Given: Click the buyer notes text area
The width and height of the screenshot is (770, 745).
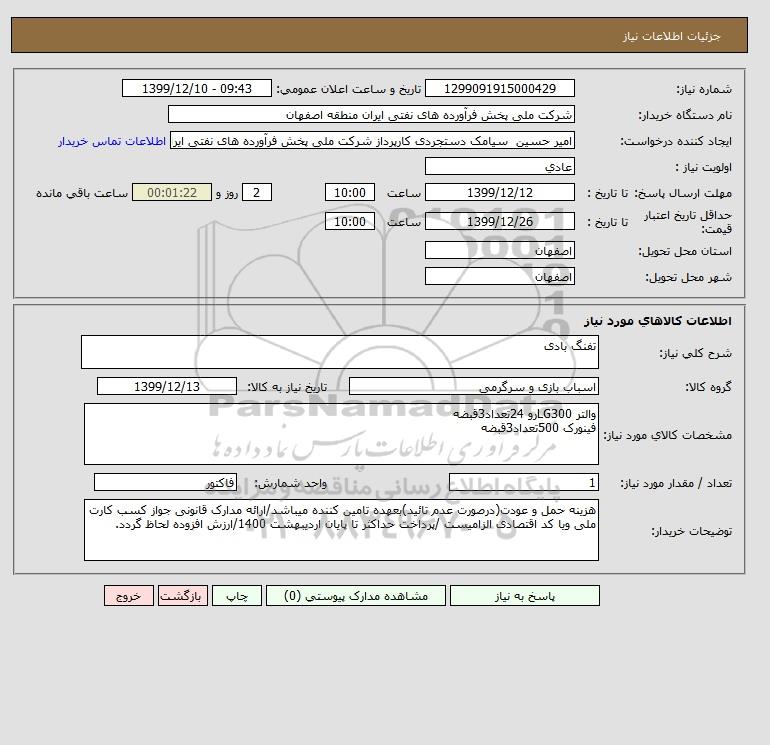Looking at the screenshot, I should 341,530.
